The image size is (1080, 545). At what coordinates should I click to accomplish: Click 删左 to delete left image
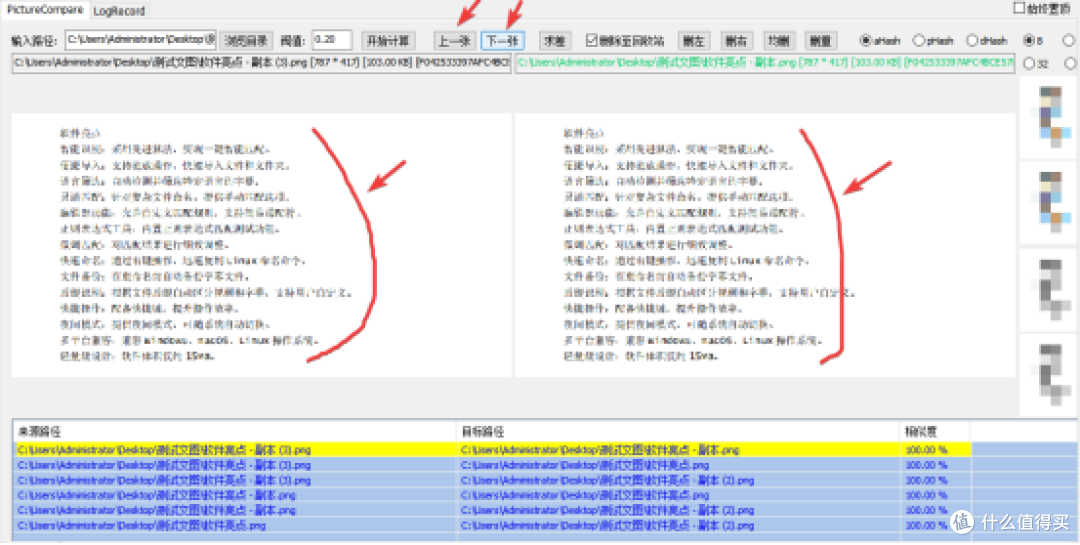tap(694, 41)
